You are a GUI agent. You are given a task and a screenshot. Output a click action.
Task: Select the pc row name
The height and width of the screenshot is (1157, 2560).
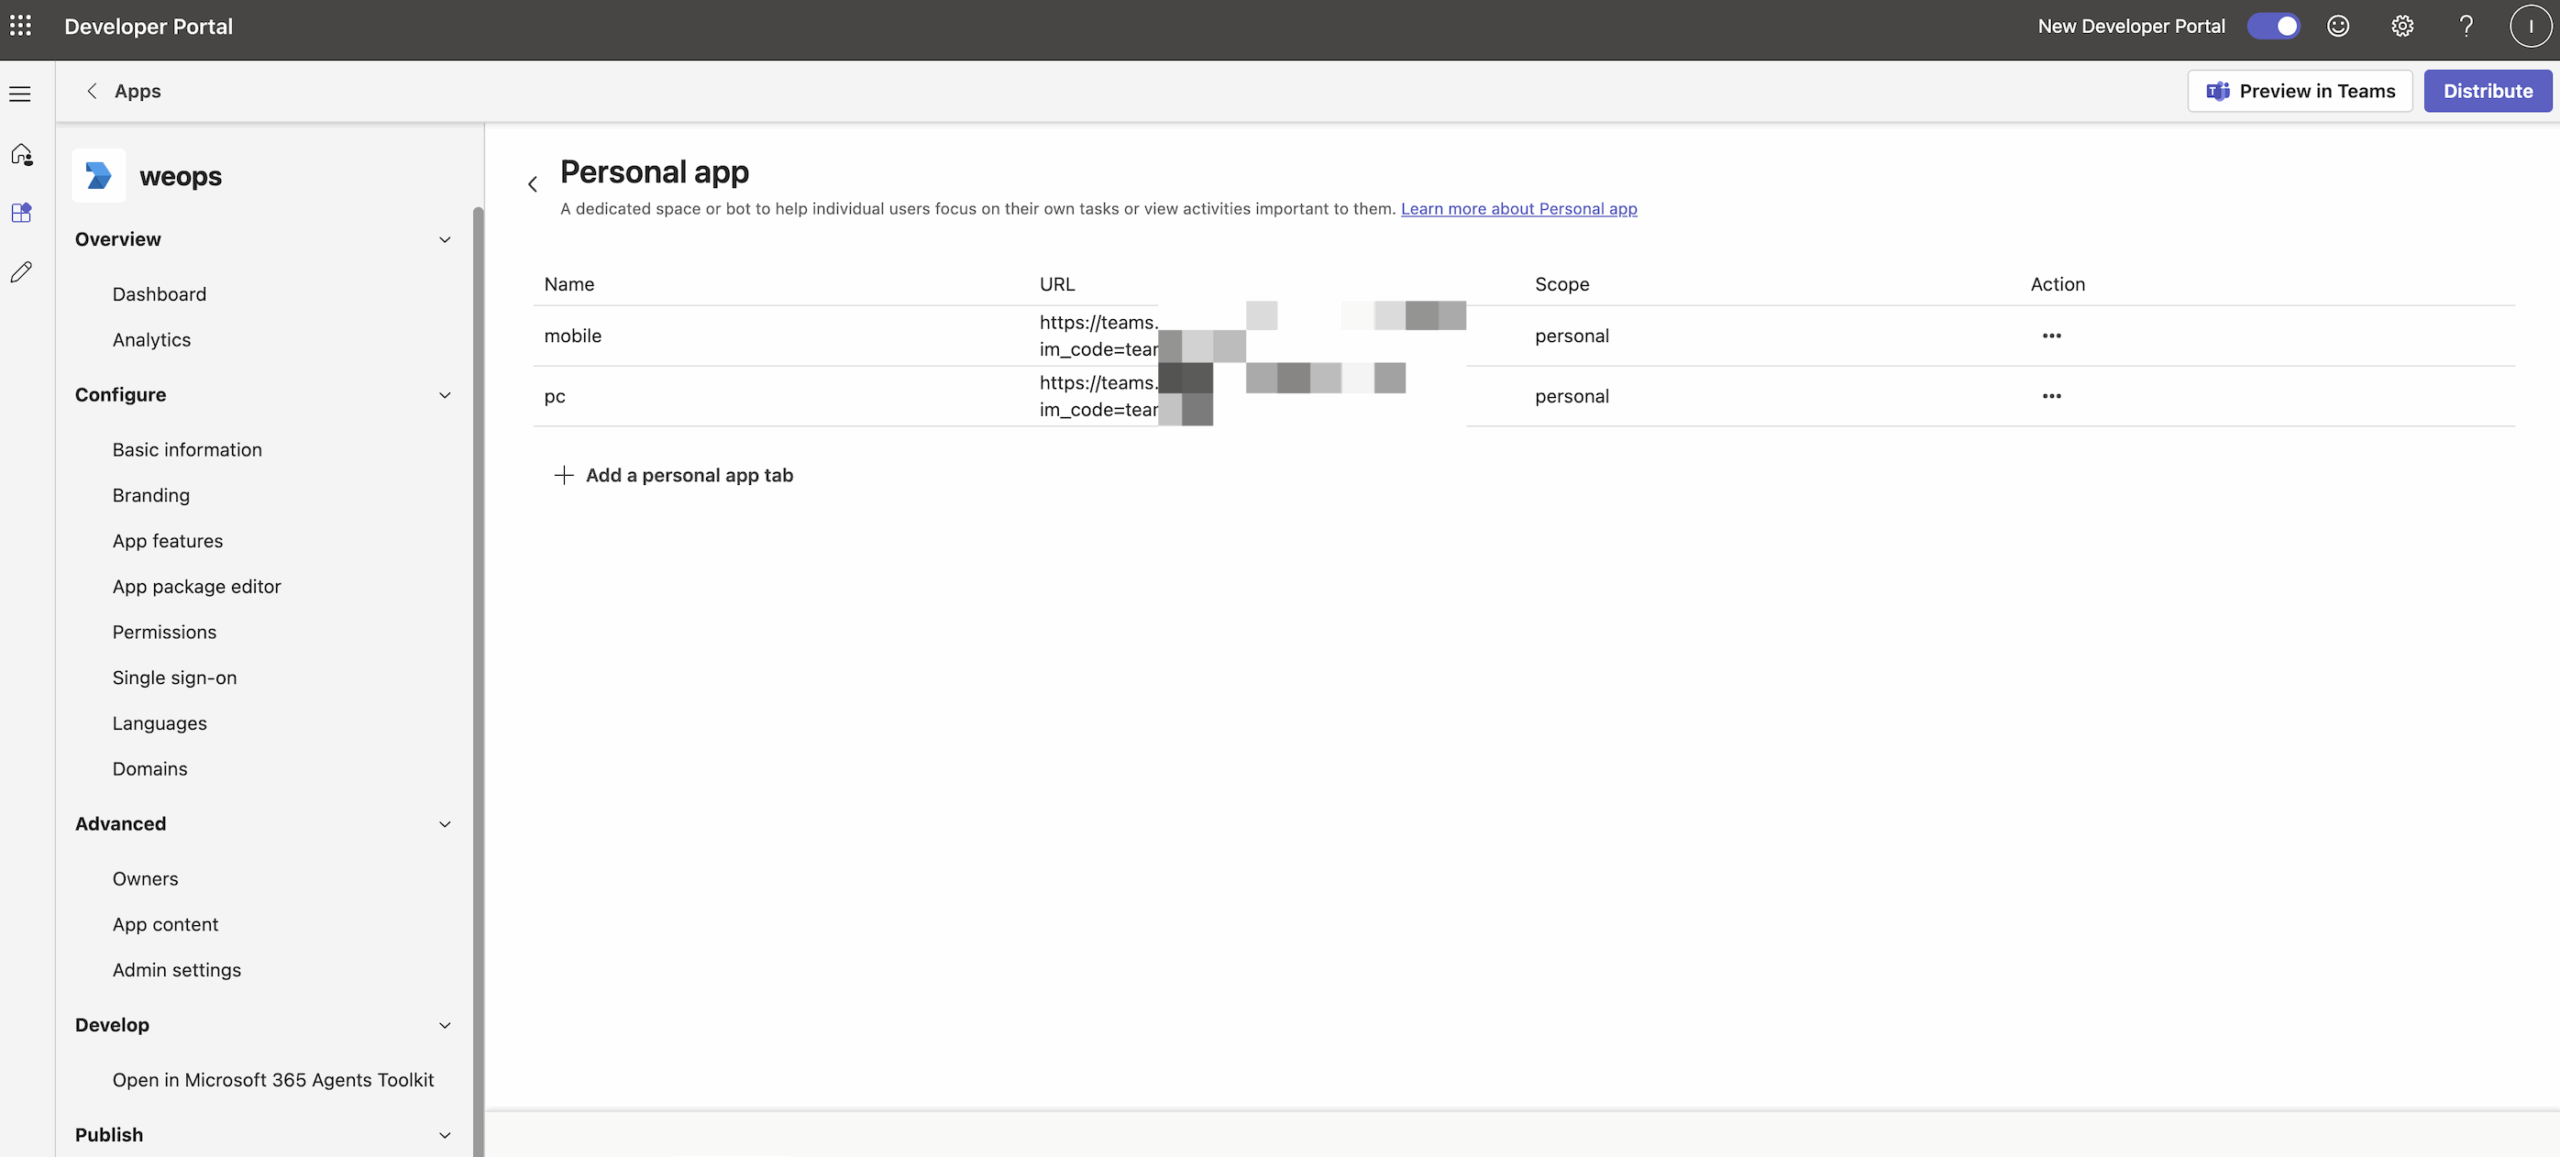[554, 396]
